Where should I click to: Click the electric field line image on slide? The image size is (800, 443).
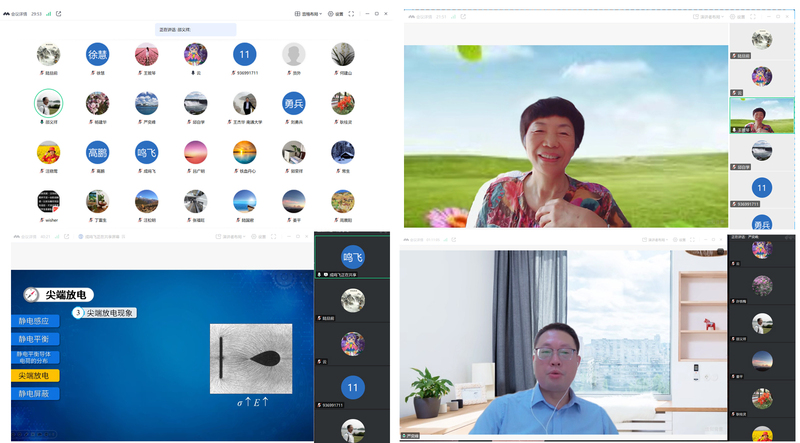point(251,359)
